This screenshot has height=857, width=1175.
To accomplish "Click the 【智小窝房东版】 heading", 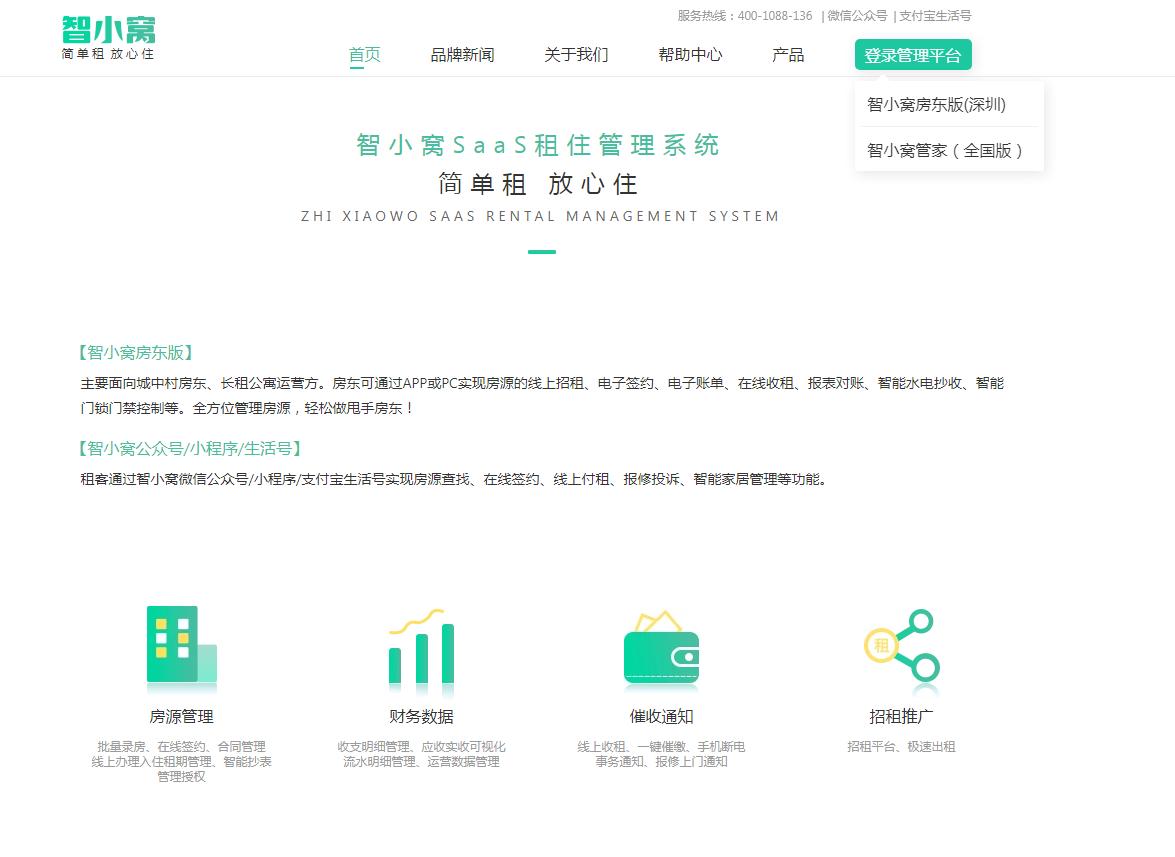I will [136, 352].
